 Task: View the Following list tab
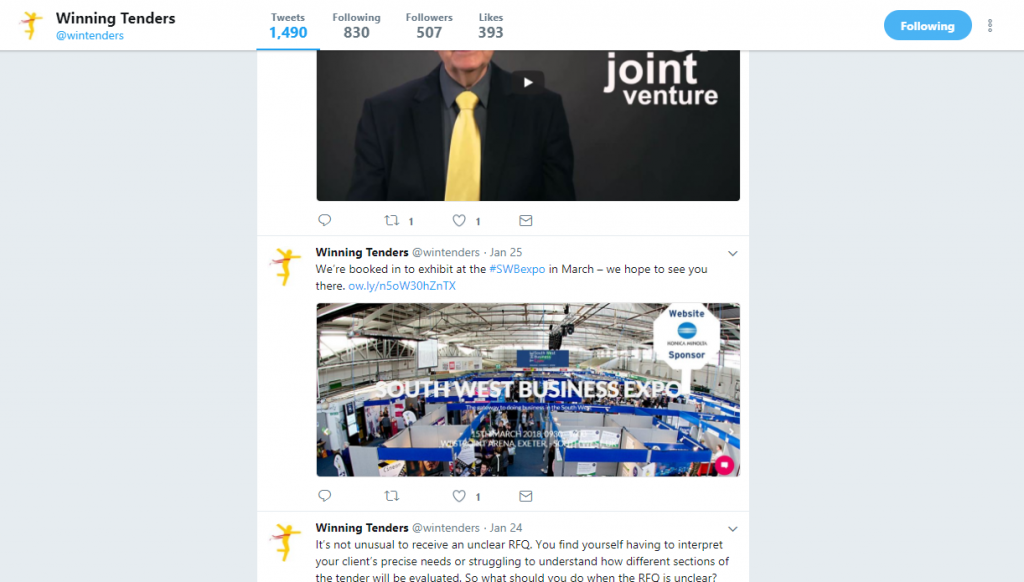click(x=357, y=25)
